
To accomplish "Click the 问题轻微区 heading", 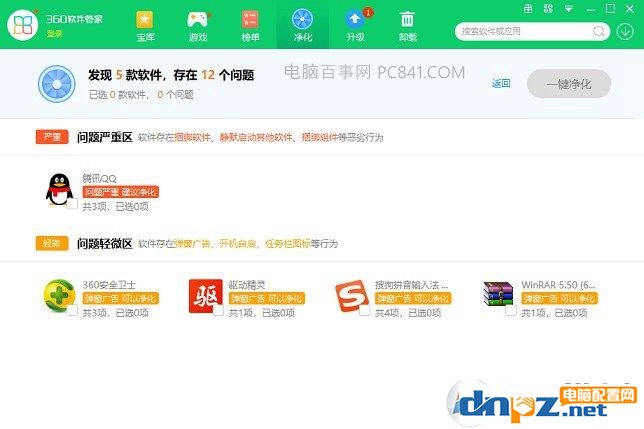I will (x=105, y=243).
